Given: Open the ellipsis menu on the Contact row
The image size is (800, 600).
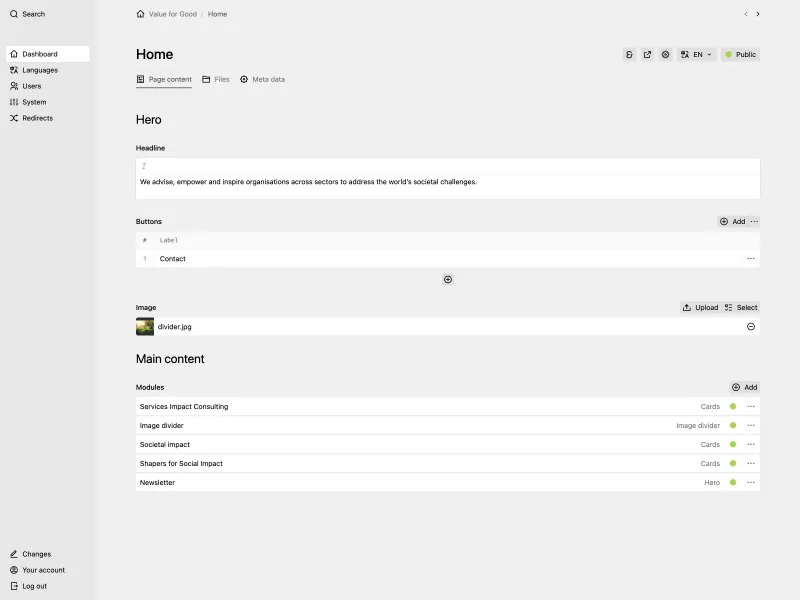Looking at the screenshot, I should [751, 258].
